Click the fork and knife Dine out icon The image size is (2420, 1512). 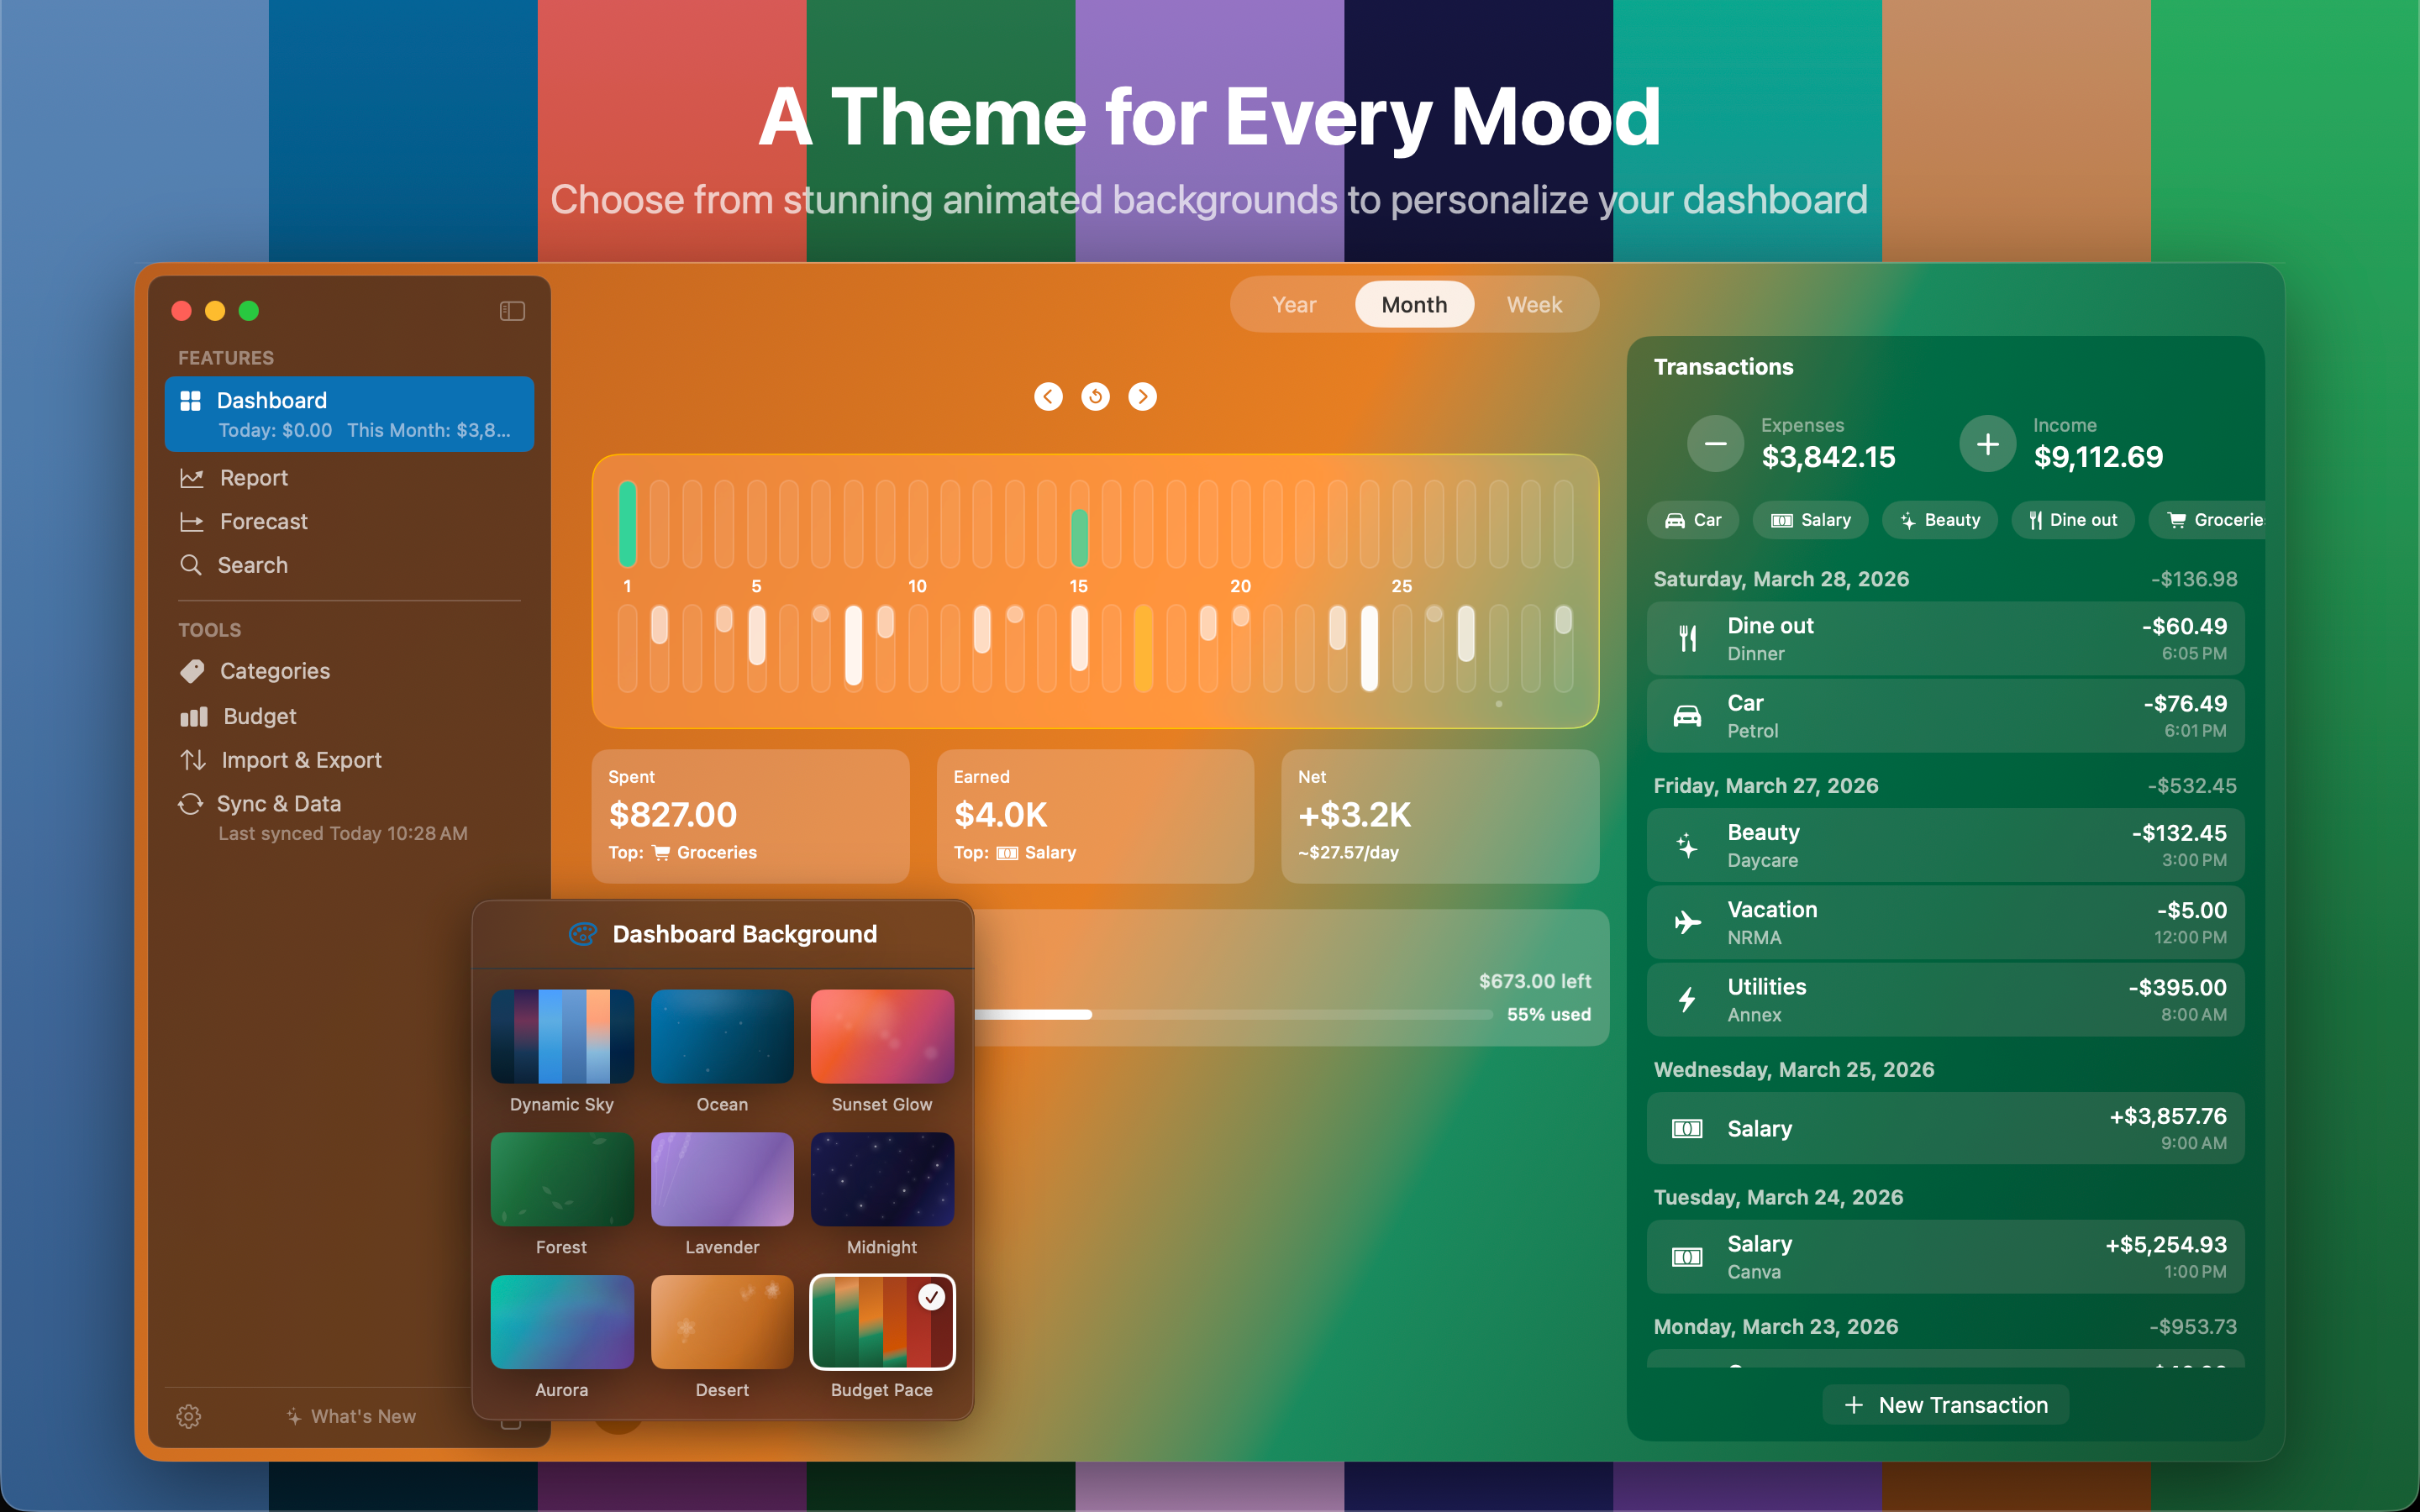1687,638
